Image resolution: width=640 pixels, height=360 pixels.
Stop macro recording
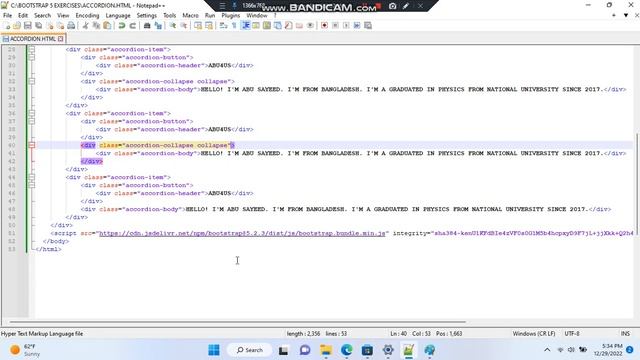tap(335, 26)
